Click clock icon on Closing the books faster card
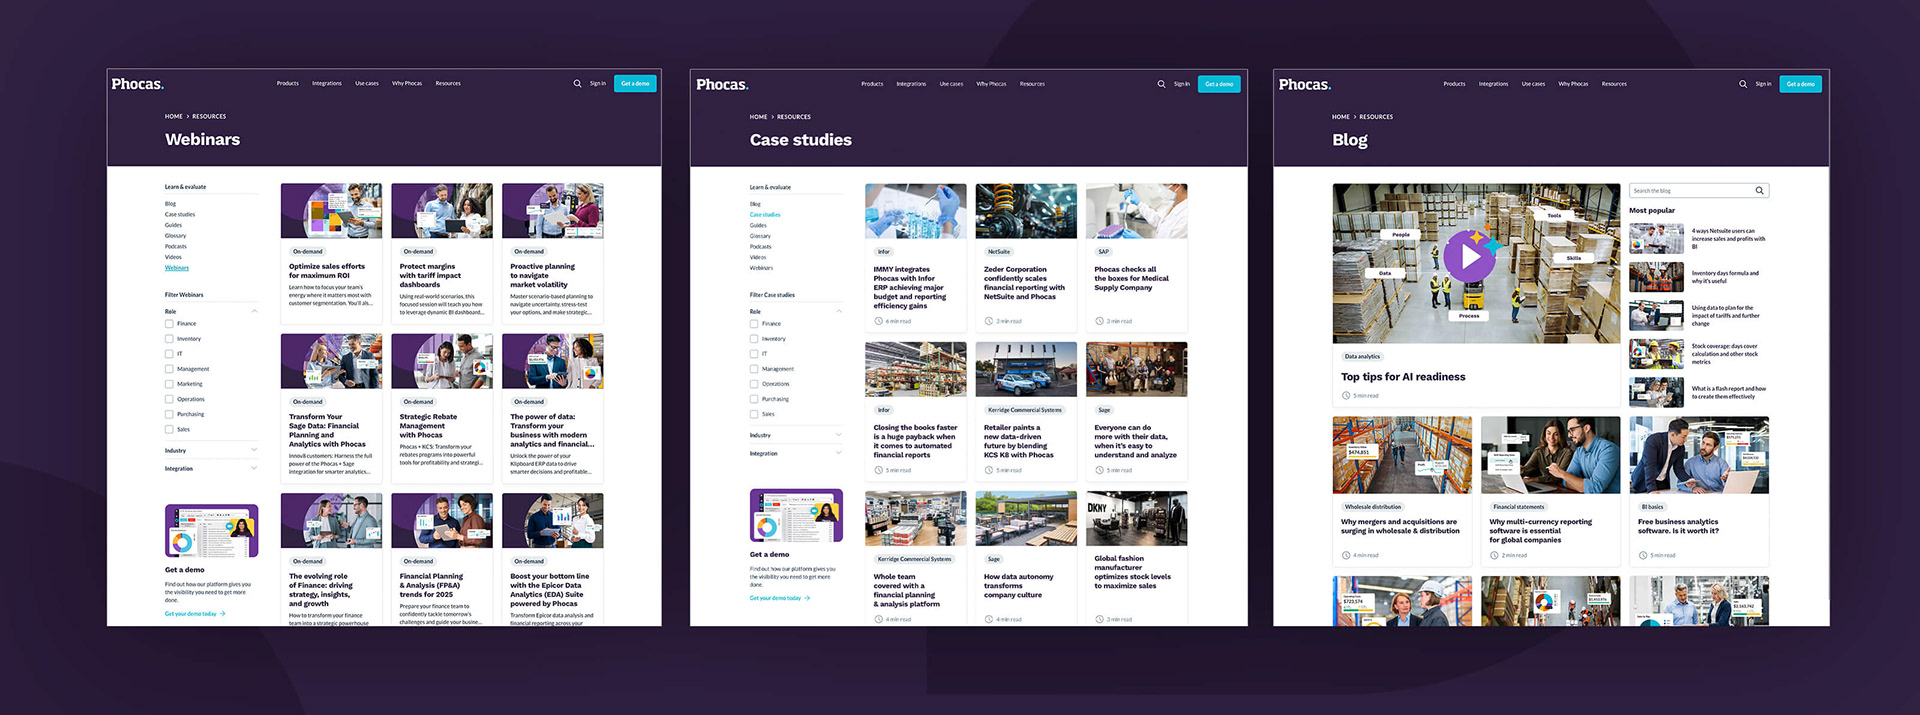Screen dimensions: 1920x715 [x=878, y=470]
